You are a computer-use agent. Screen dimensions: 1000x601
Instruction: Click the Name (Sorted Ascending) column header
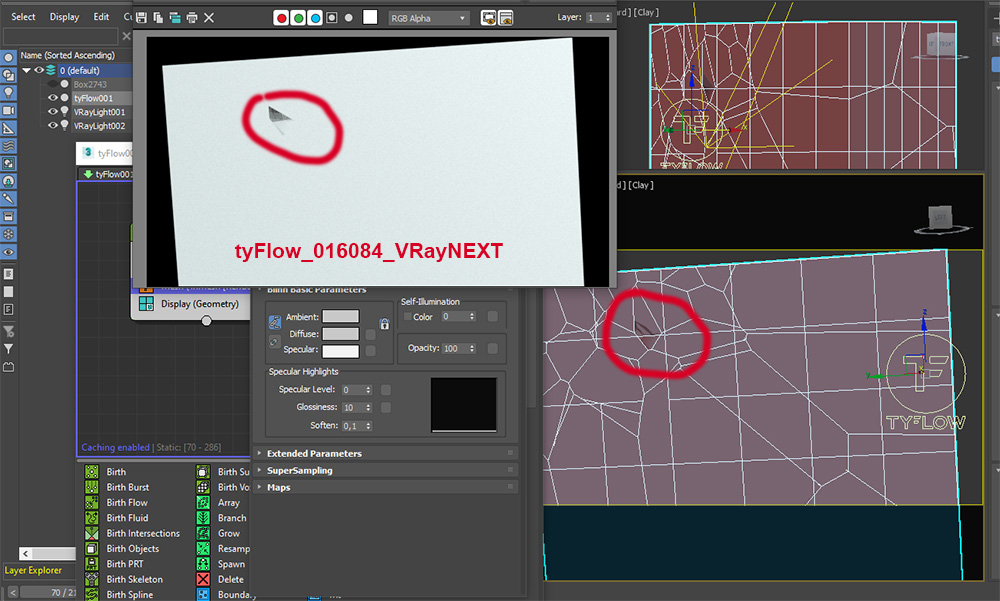(68, 55)
